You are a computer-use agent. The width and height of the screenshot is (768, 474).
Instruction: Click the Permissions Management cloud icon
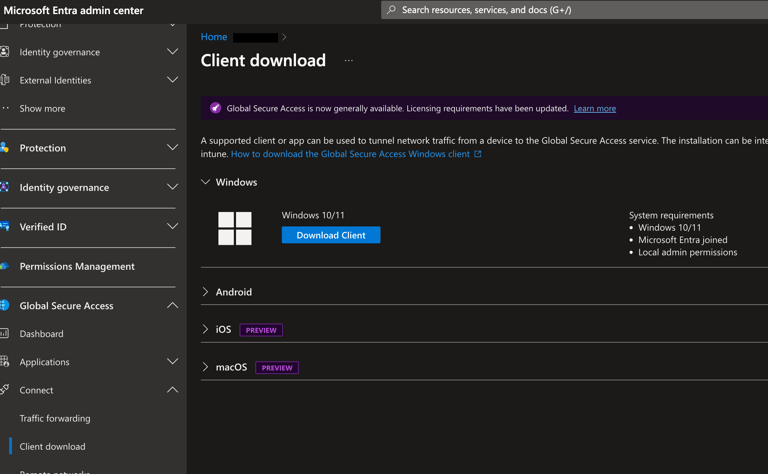(4, 266)
